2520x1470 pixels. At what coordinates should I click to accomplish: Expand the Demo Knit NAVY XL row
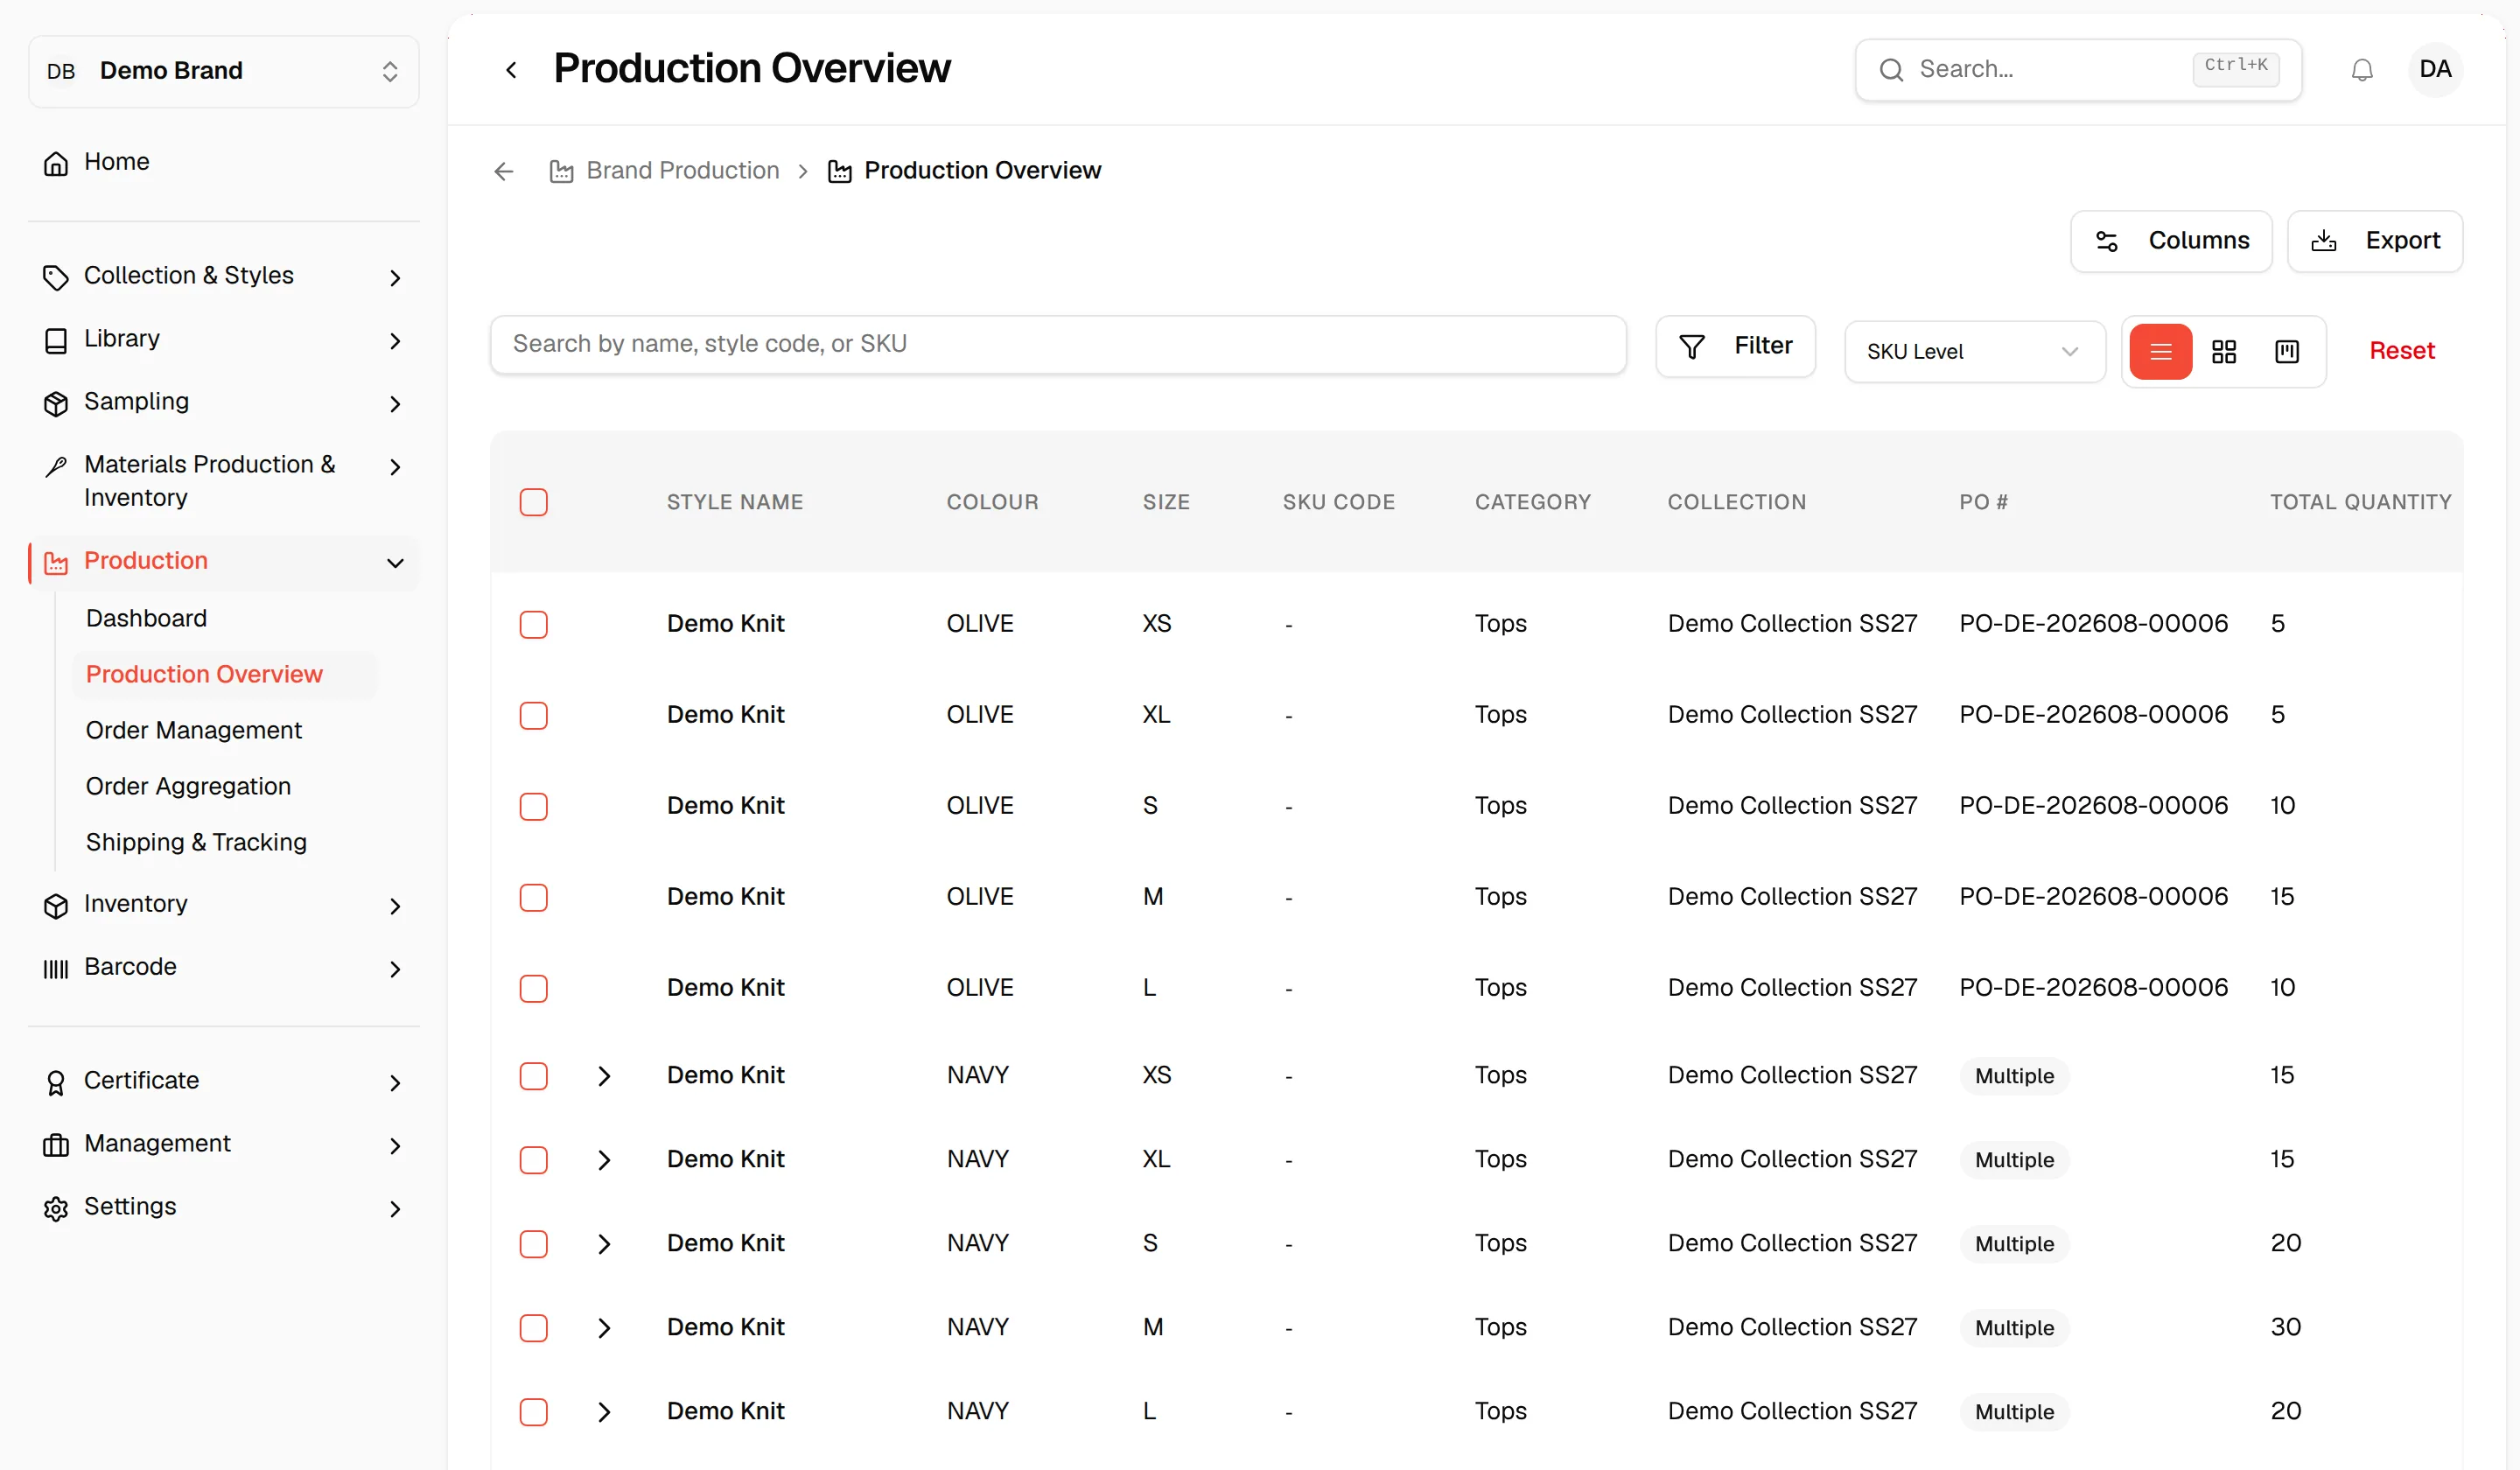pyautogui.click(x=604, y=1160)
